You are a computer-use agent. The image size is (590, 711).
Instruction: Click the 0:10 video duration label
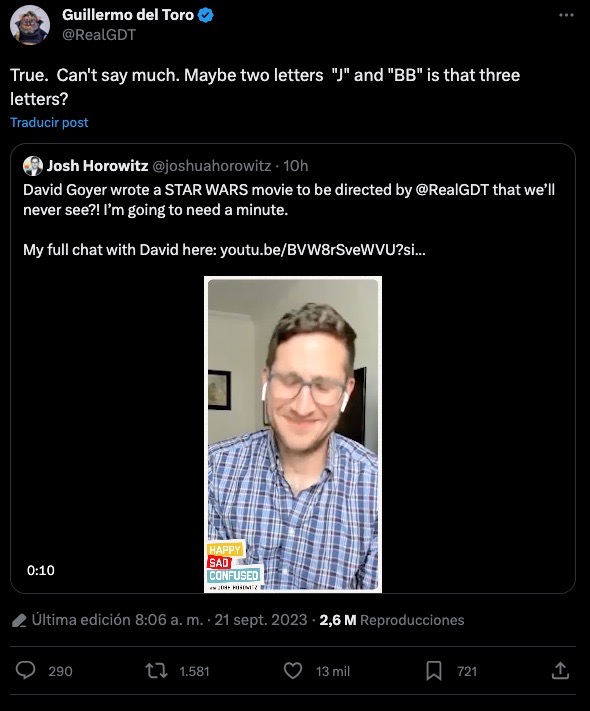(41, 570)
